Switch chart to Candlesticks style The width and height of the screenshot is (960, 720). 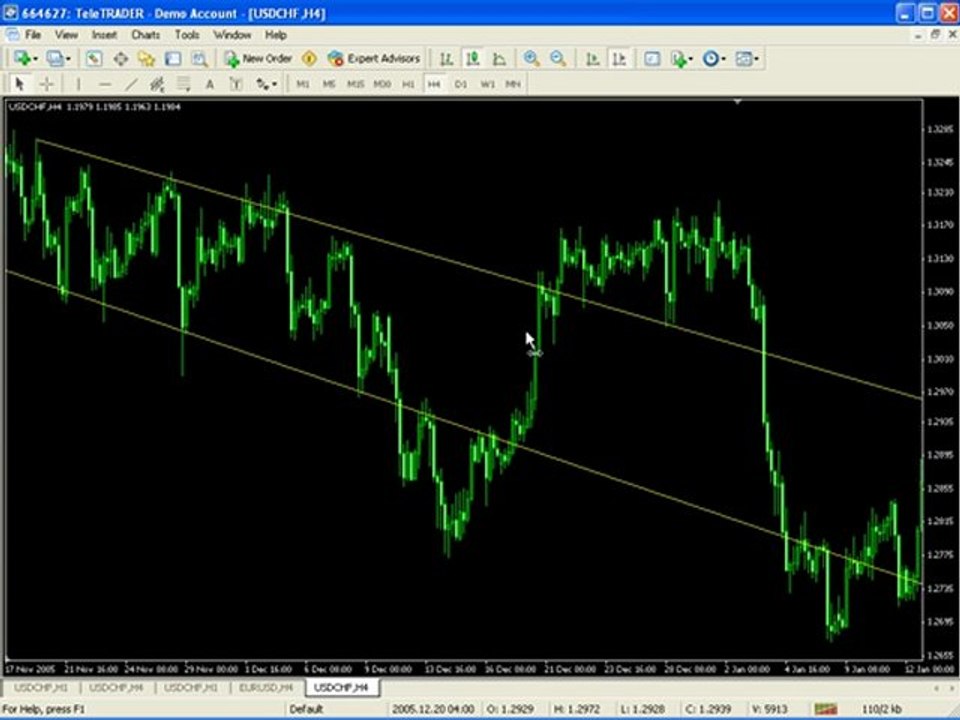[x=473, y=59]
